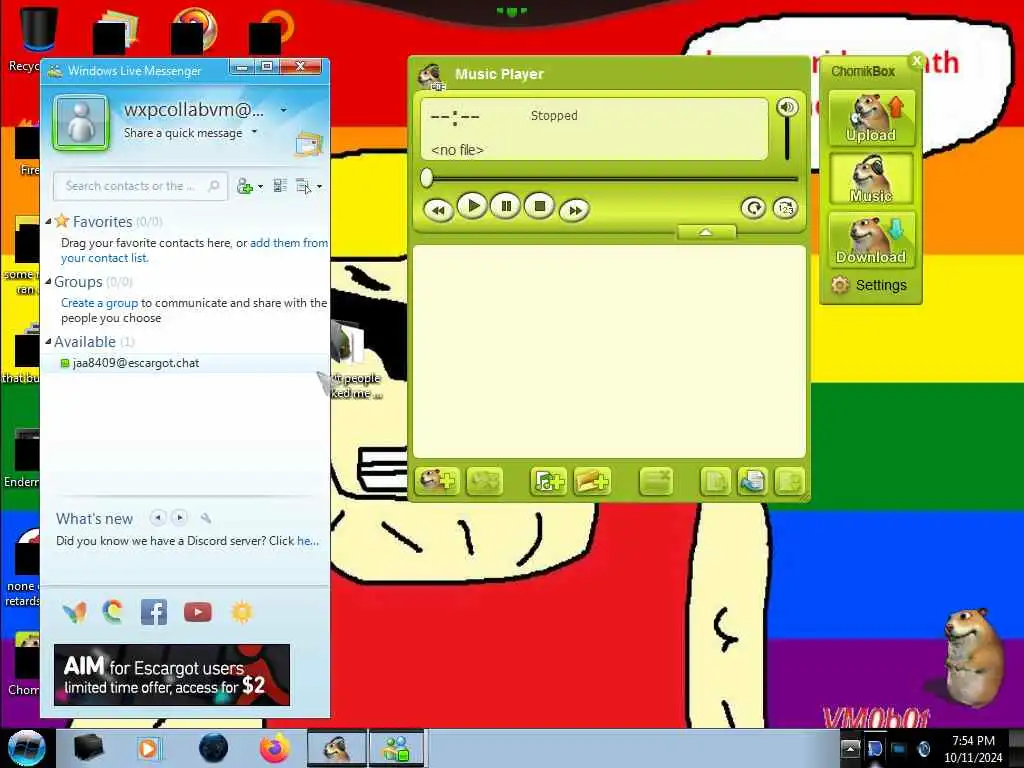Collapse the Available category
This screenshot has width=1024, height=768.
pyautogui.click(x=48, y=342)
